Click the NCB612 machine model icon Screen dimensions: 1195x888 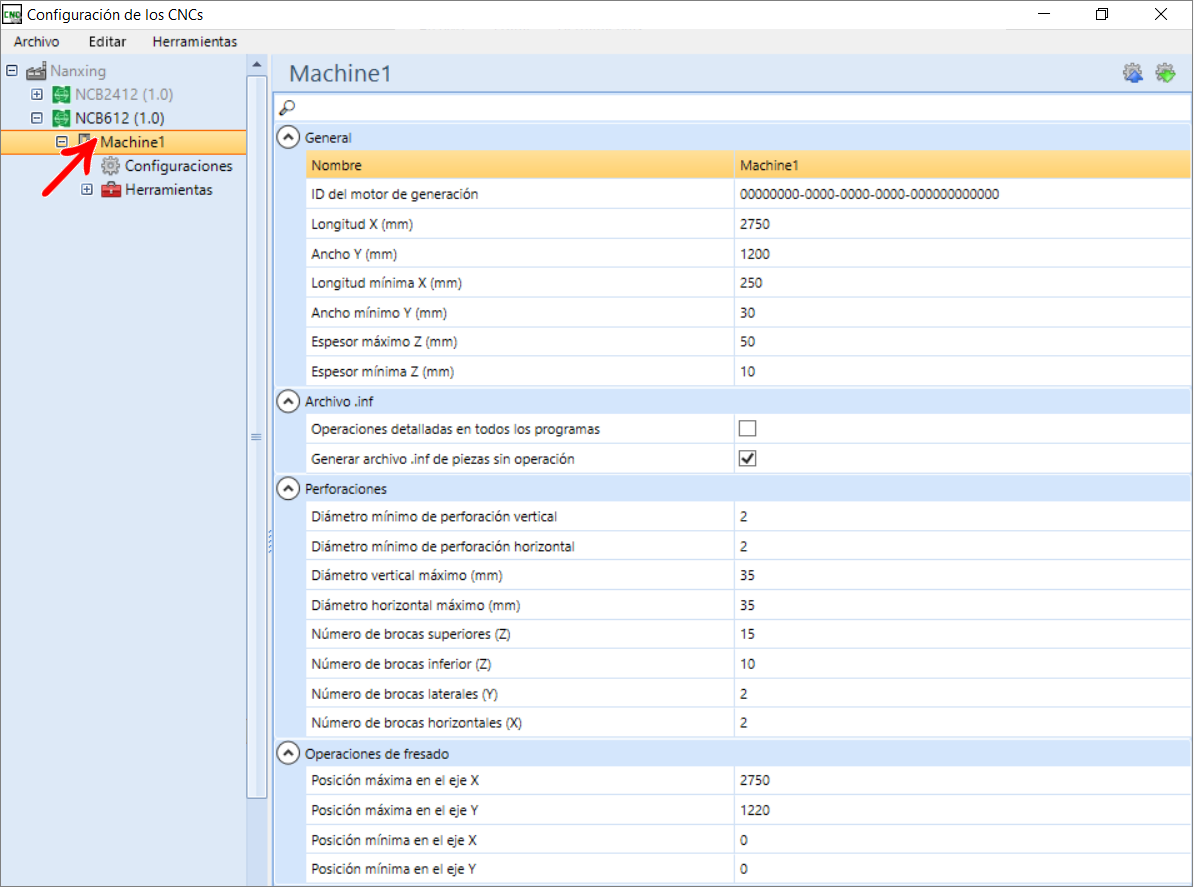(61, 118)
